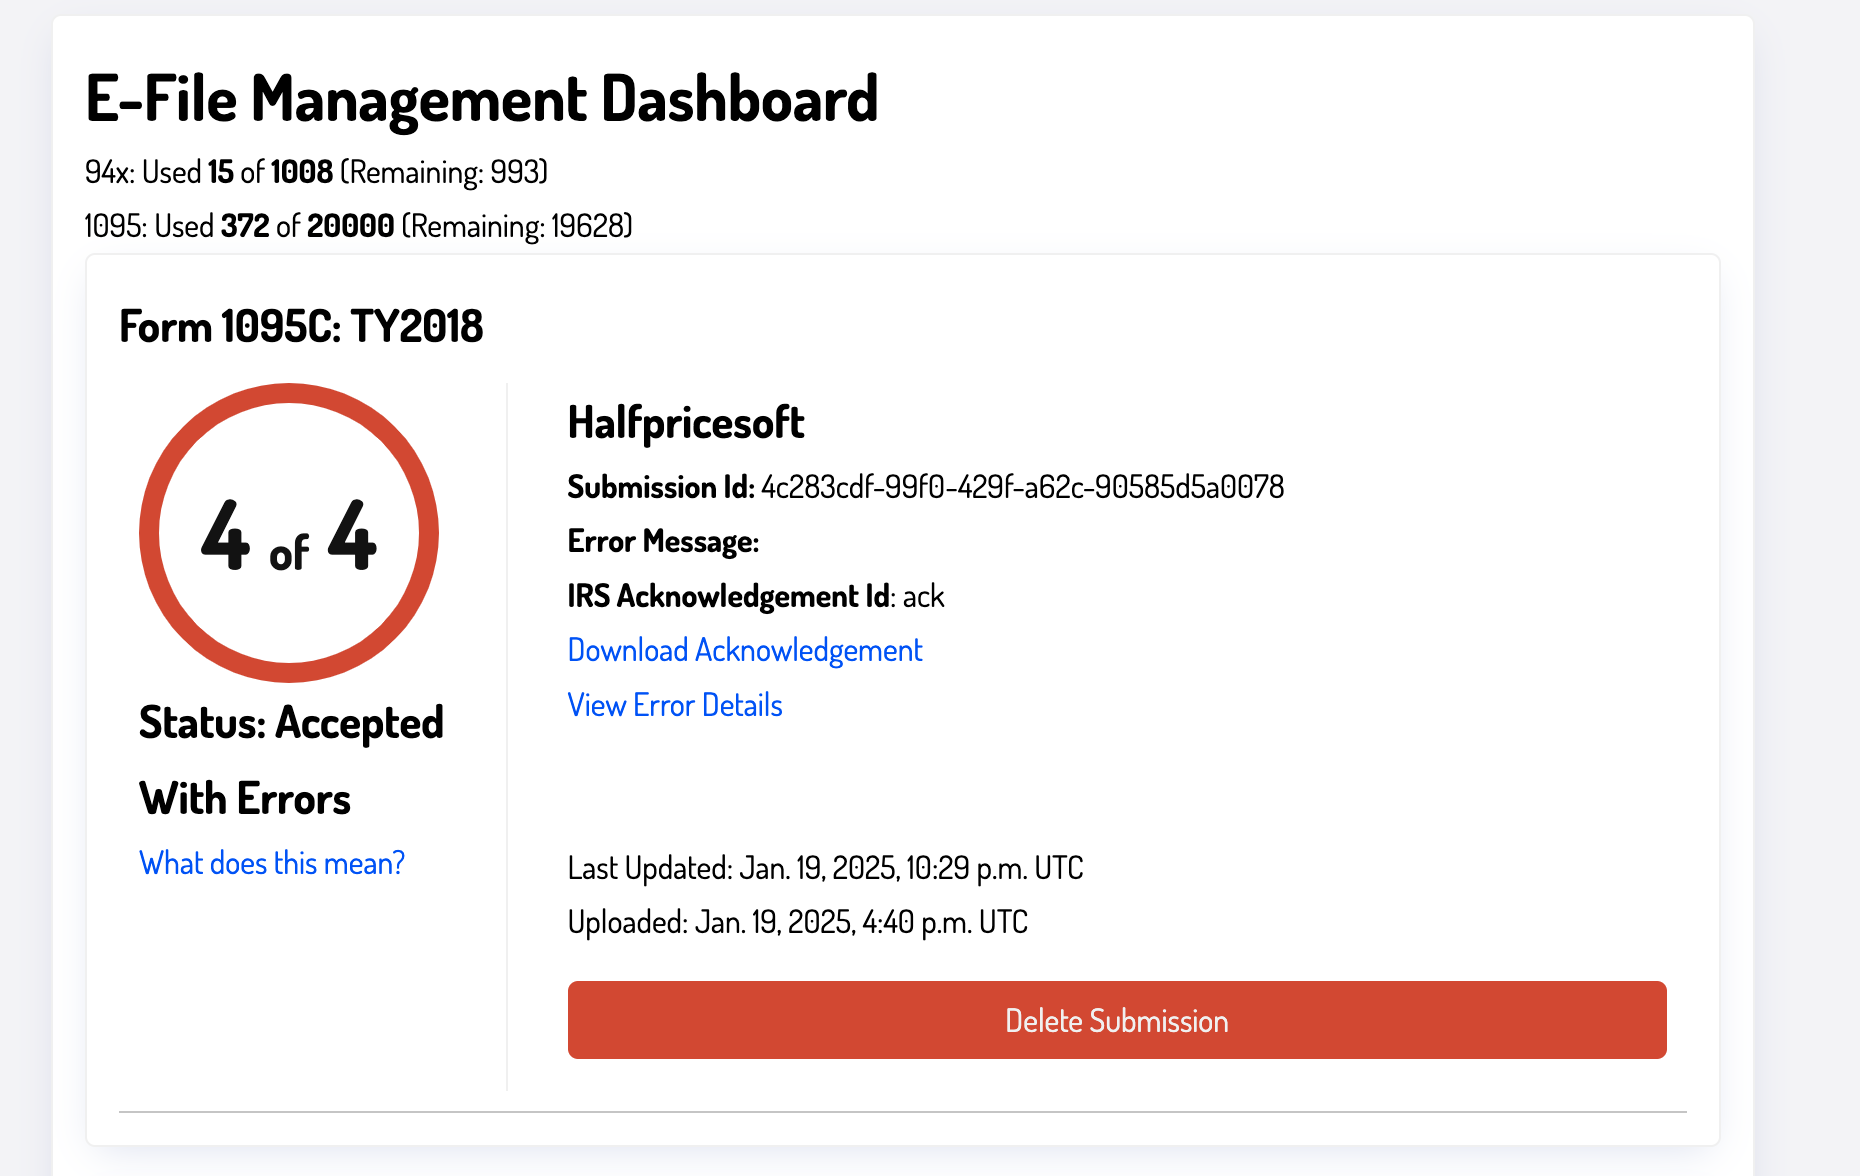Select the Halfpricesoft company name
Viewport: 1860px width, 1176px height.
coord(686,421)
